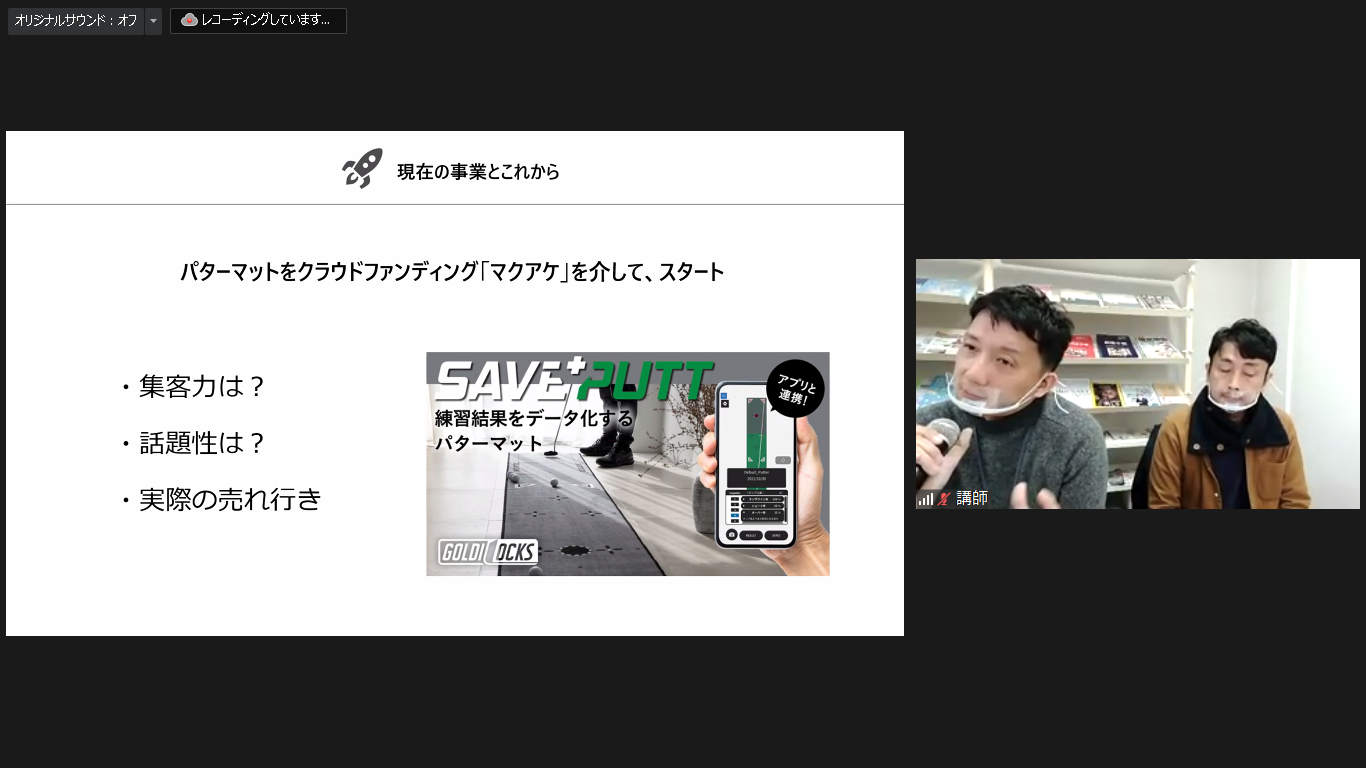Click the SAVE PUTT logo in banner

click(x=574, y=381)
